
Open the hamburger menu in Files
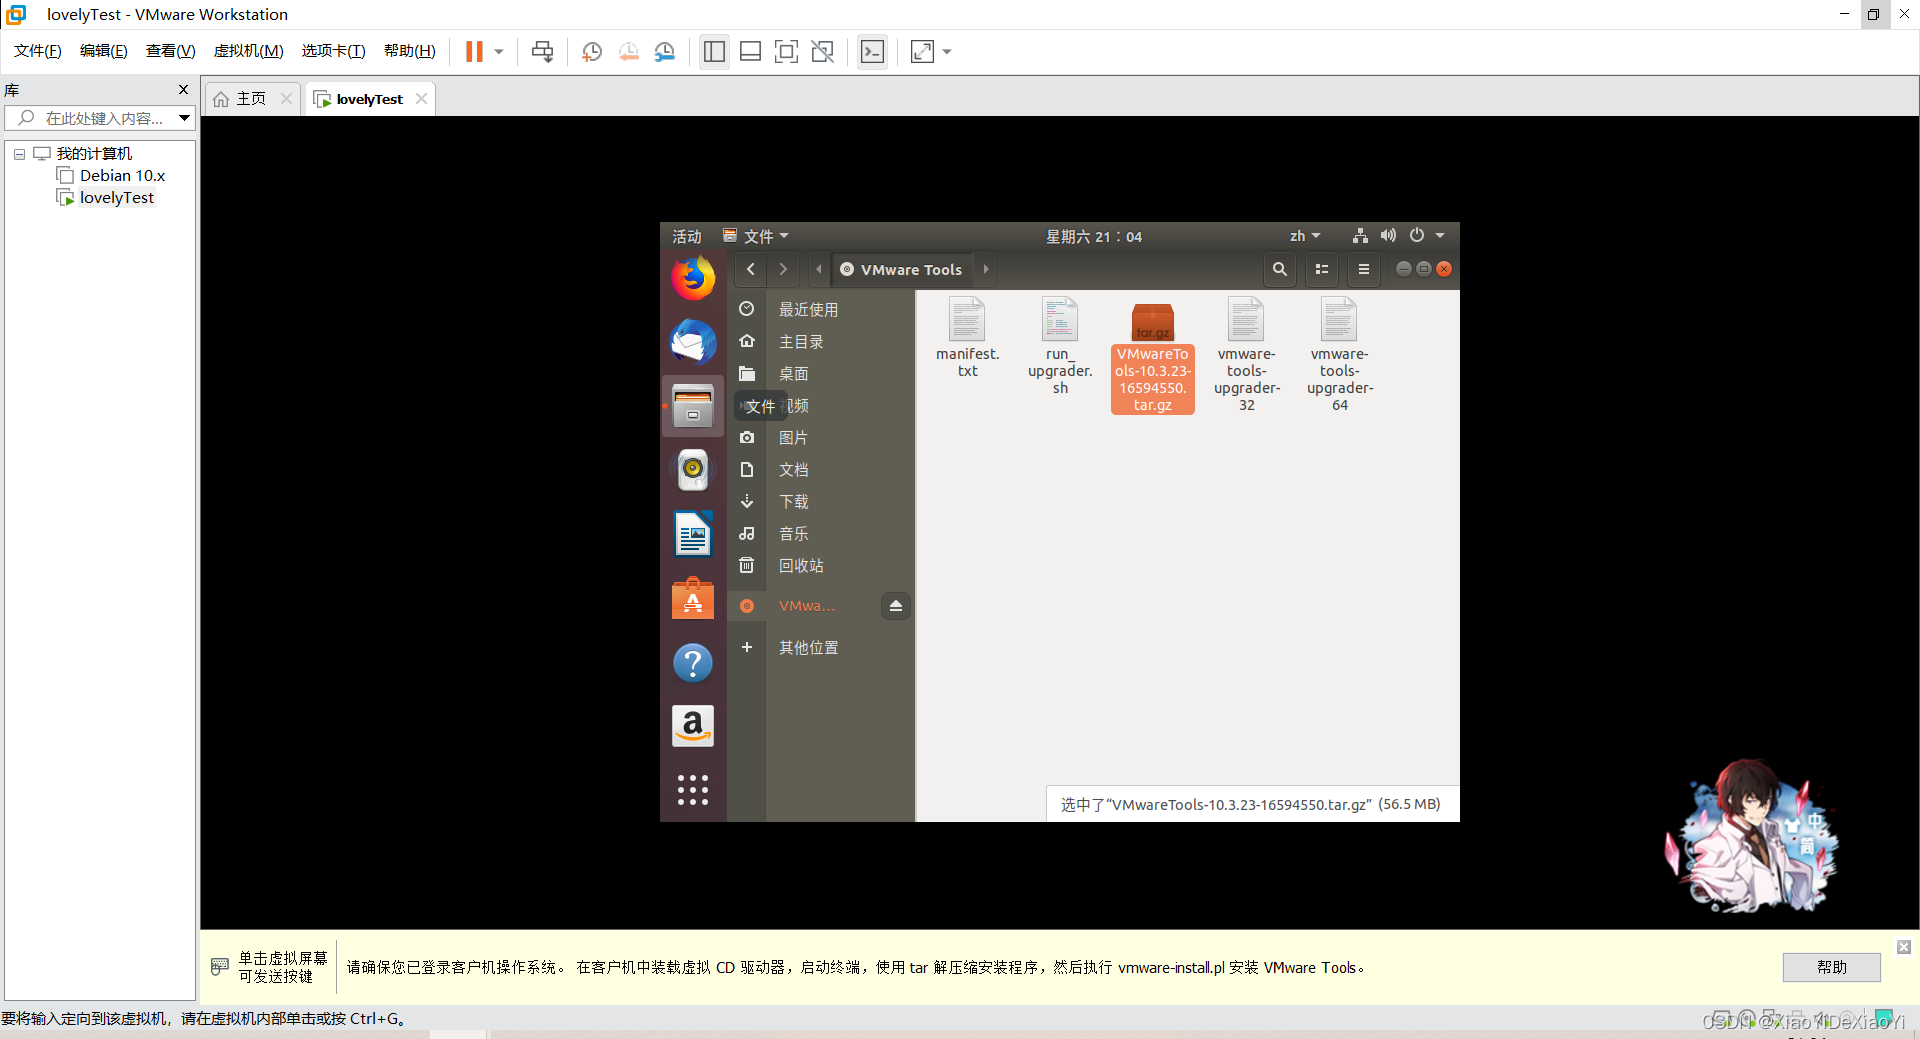tap(1364, 269)
